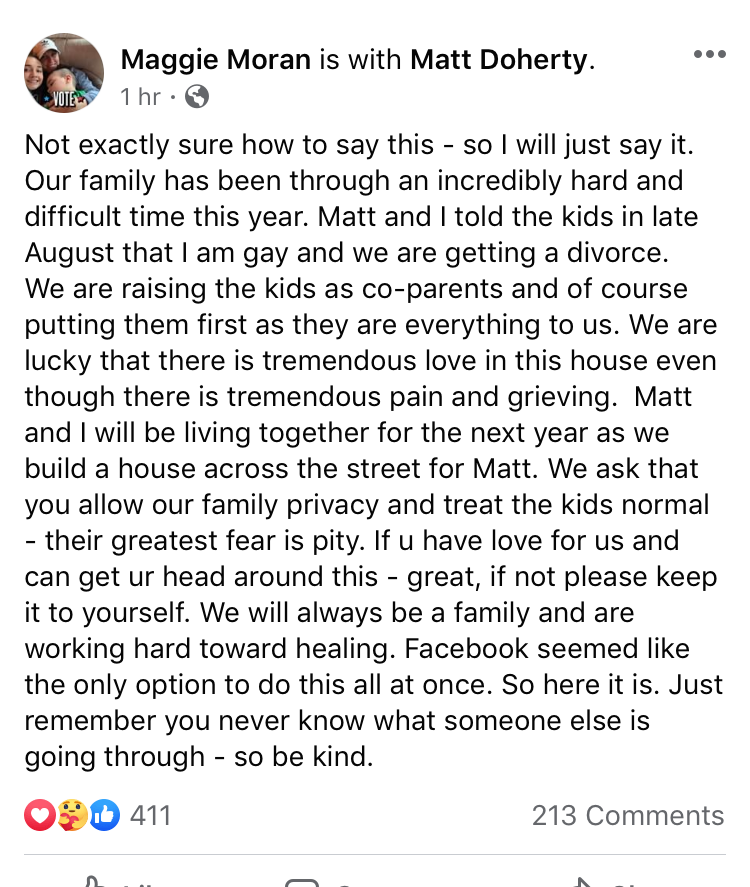Image resolution: width=750 pixels, height=887 pixels.
Task: Click the globe public privacy icon
Action: point(198,97)
